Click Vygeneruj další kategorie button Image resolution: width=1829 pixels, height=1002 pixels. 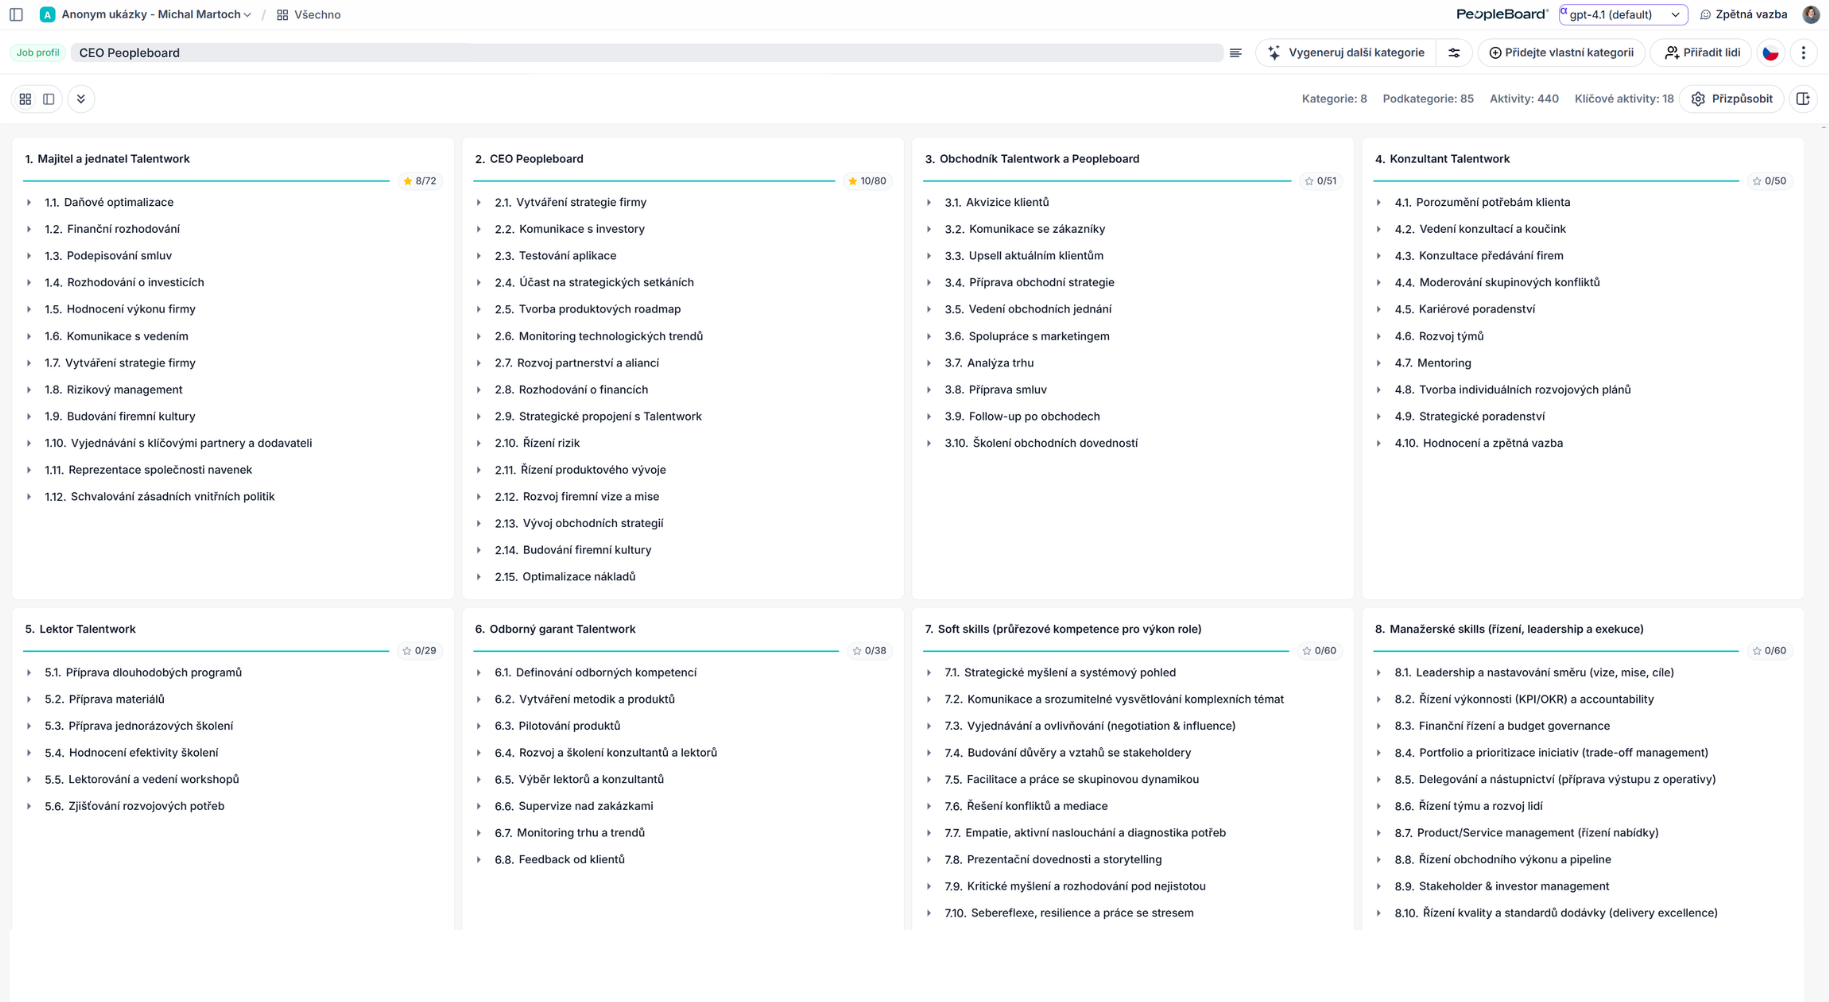click(x=1346, y=53)
